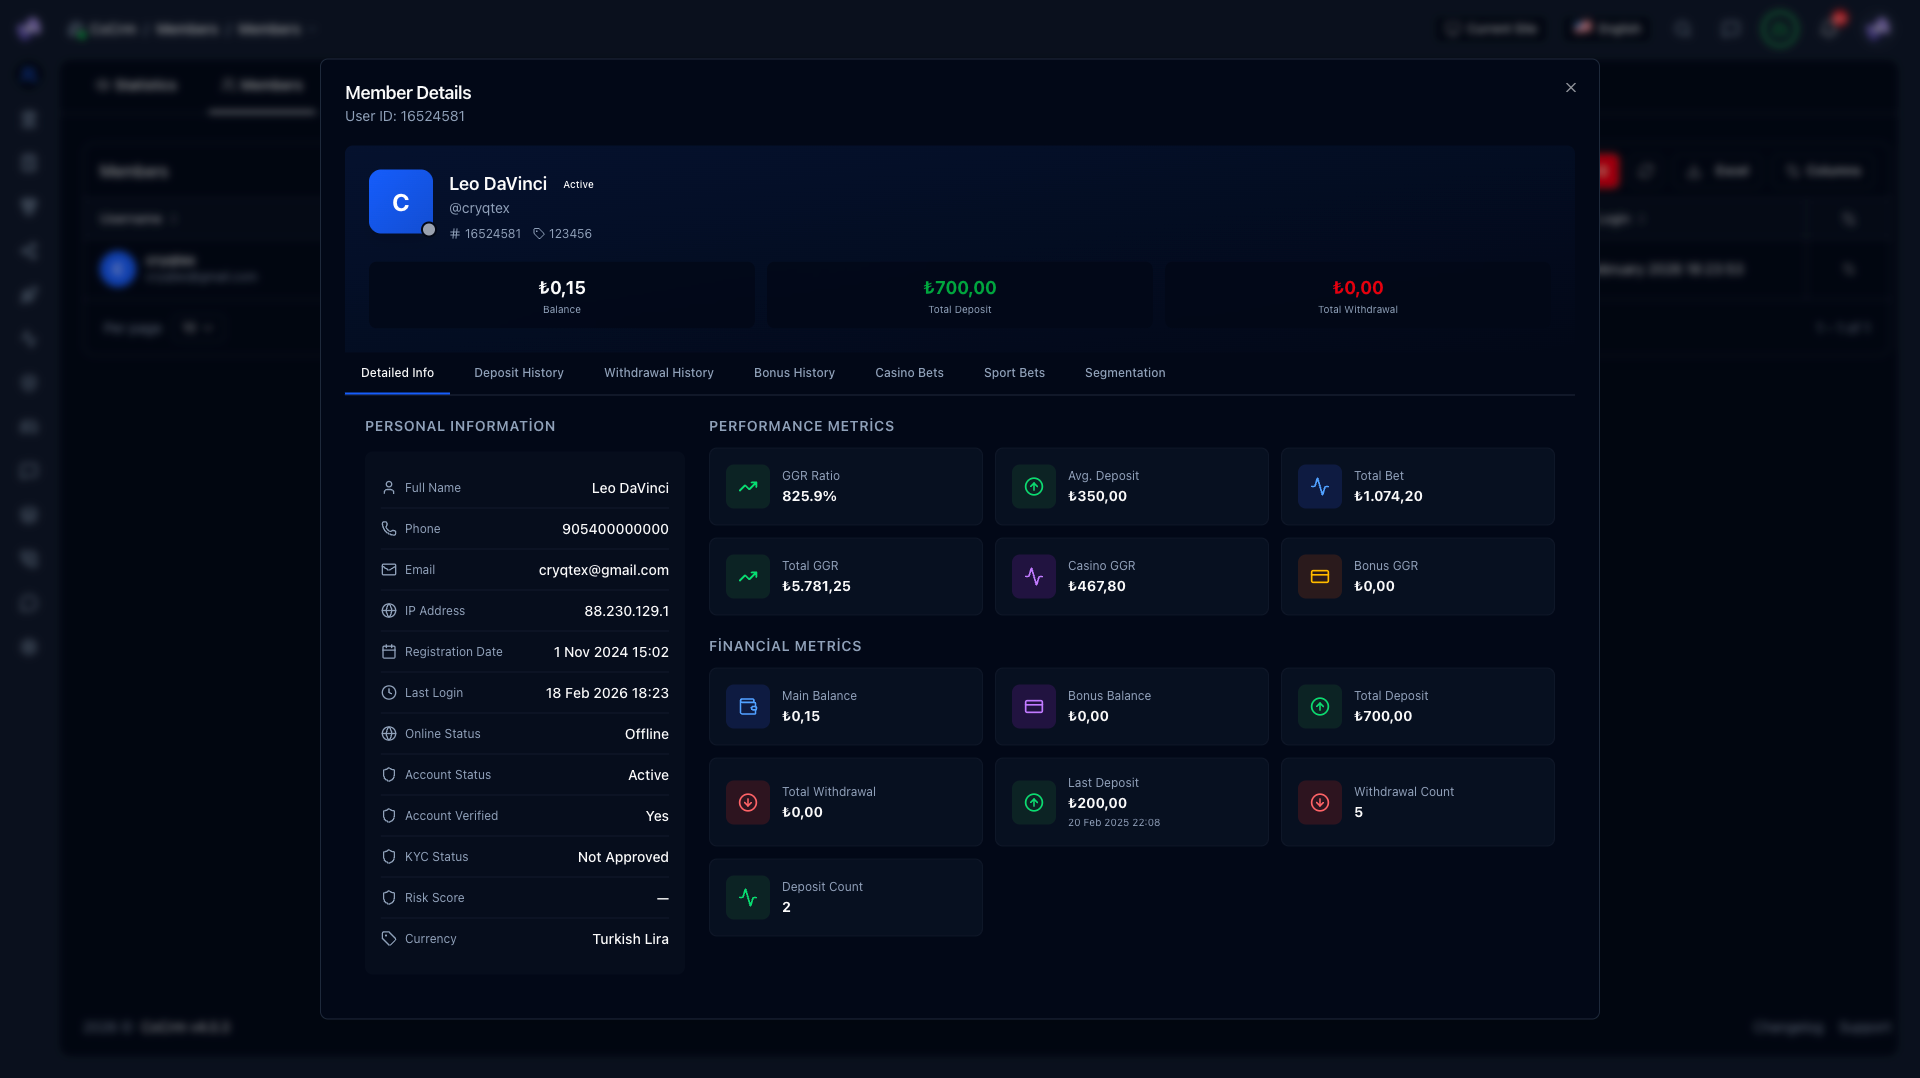Click the Not Approved KYC value
The image size is (1920, 1078).
623,857
